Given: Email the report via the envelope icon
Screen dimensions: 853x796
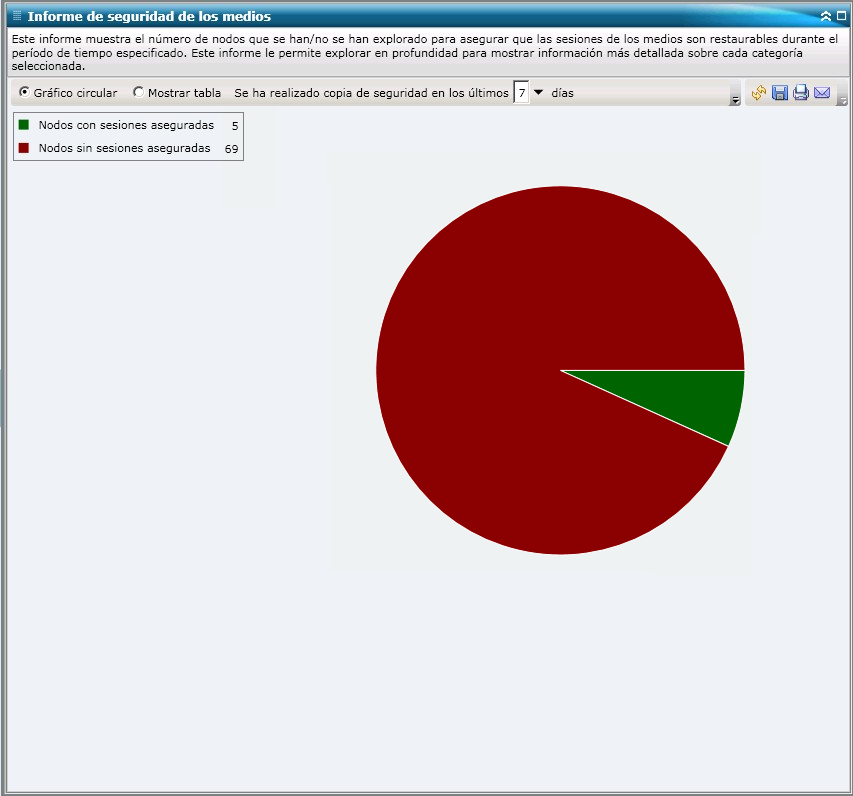Looking at the screenshot, I should (x=822, y=92).
